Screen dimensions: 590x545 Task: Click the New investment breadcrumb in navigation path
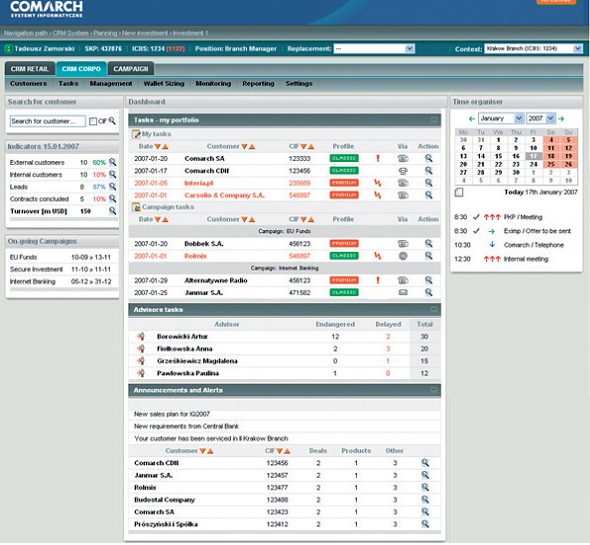point(145,33)
